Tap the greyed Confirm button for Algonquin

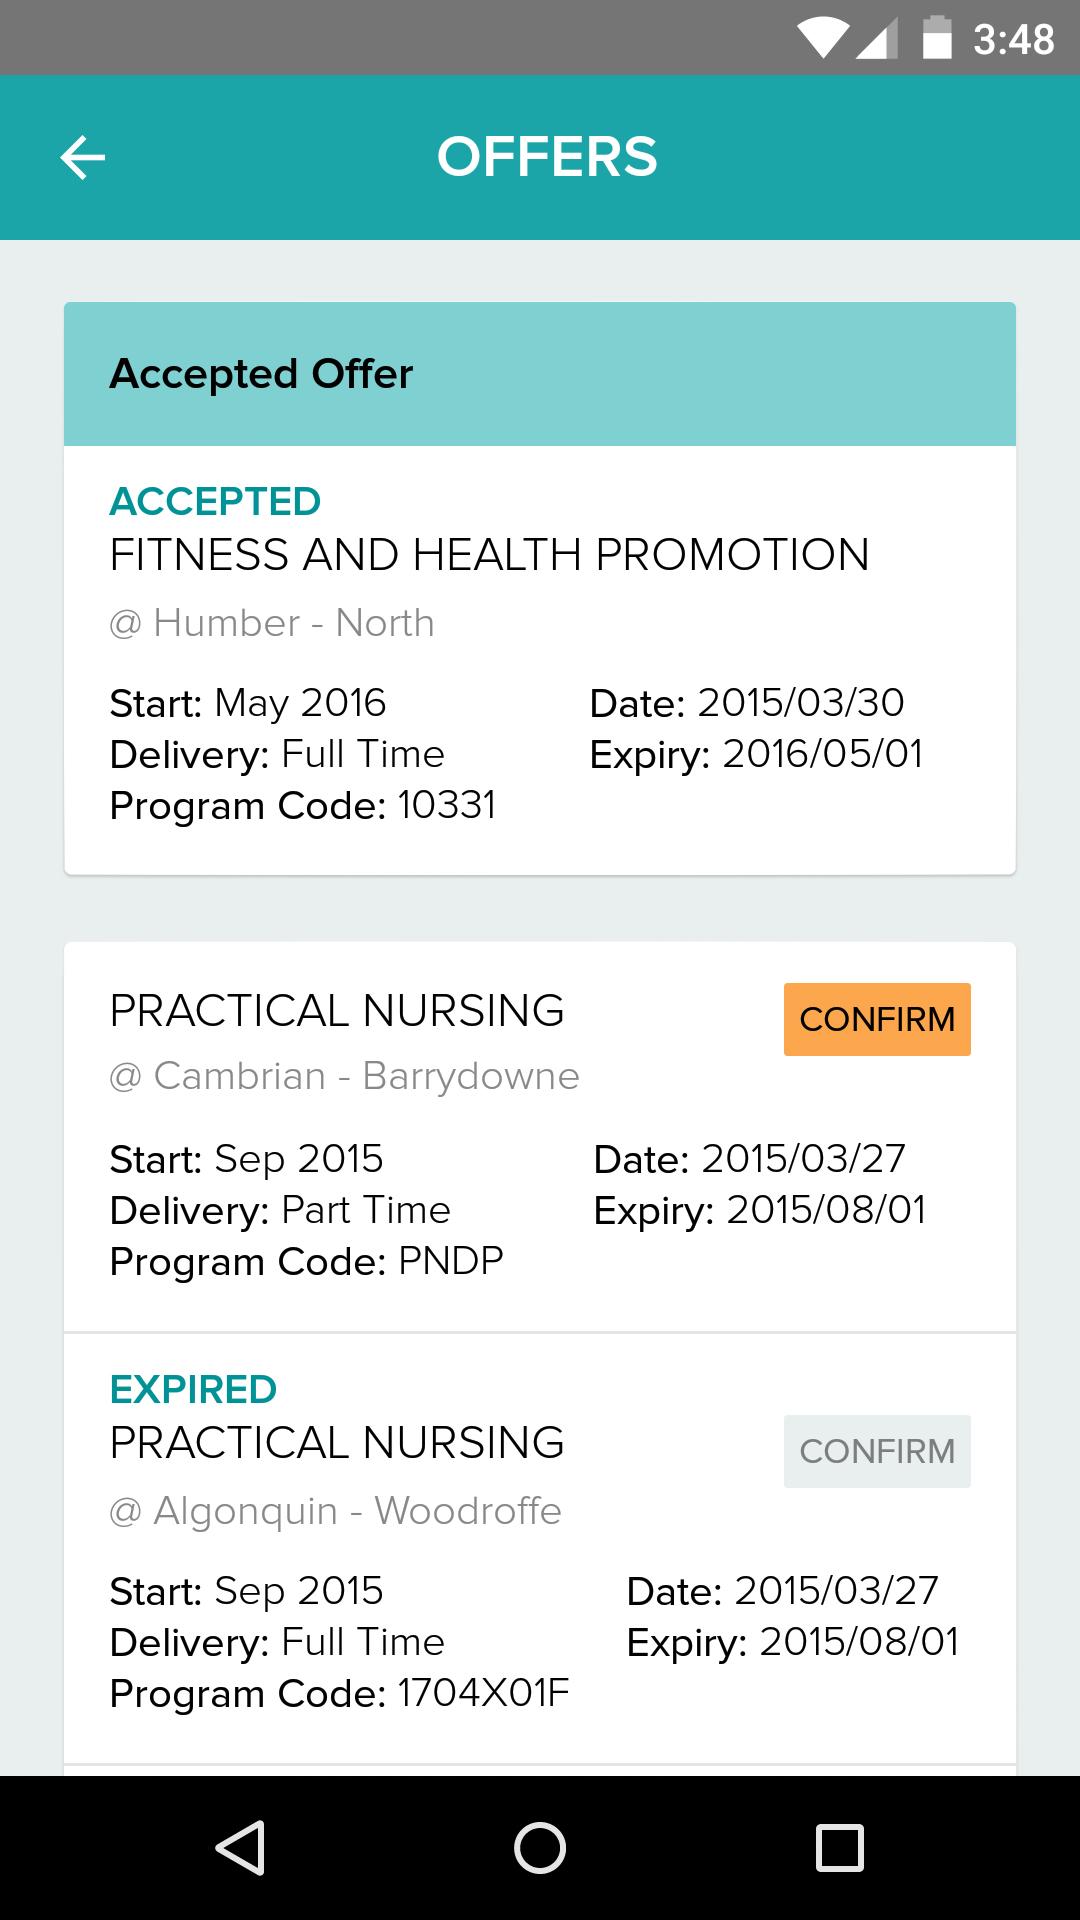pos(876,1451)
